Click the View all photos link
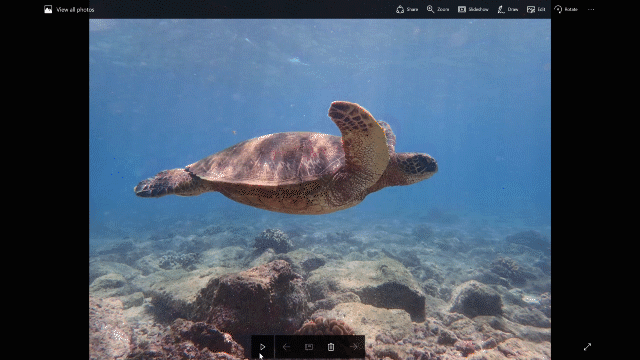The image size is (640, 360). pos(75,9)
